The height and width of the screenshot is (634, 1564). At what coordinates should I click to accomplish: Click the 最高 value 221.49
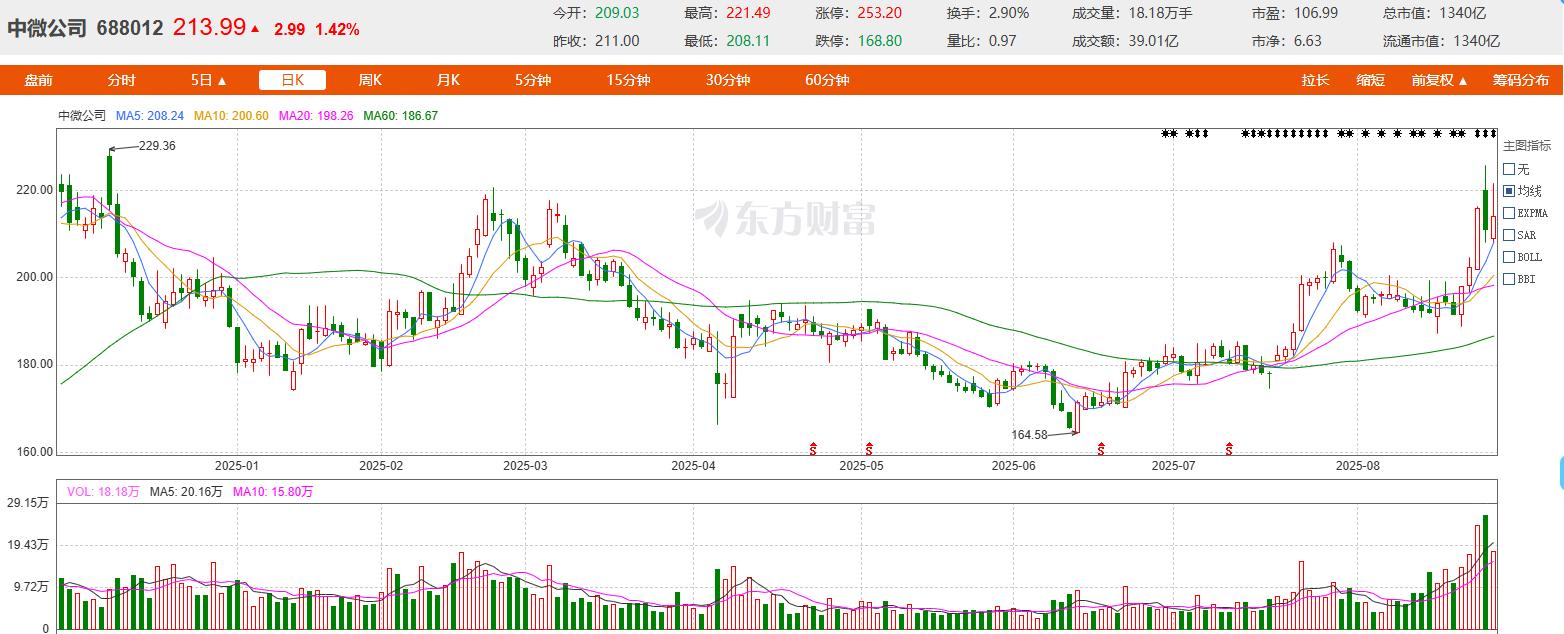[x=748, y=13]
